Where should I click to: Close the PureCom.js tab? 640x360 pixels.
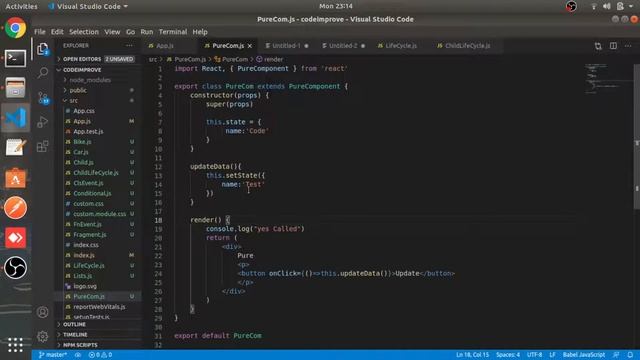tap(249, 46)
